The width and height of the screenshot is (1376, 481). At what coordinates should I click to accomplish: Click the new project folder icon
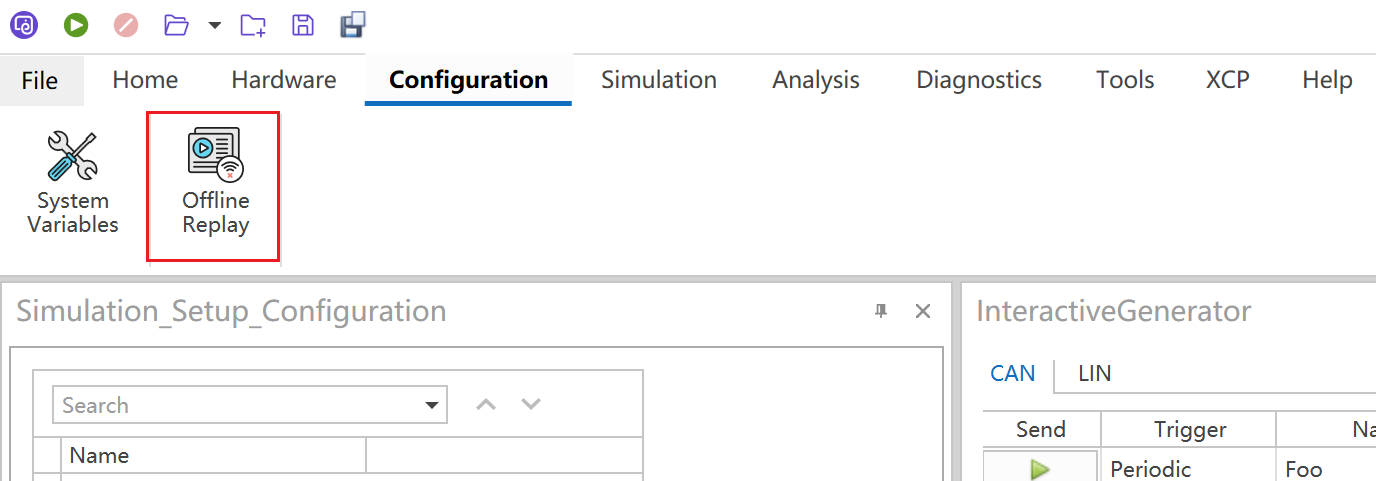(253, 25)
